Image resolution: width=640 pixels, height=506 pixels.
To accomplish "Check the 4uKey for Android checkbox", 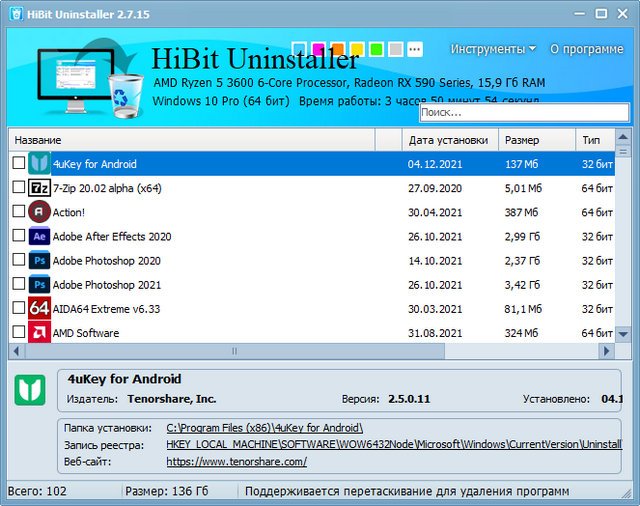I will (x=18, y=163).
